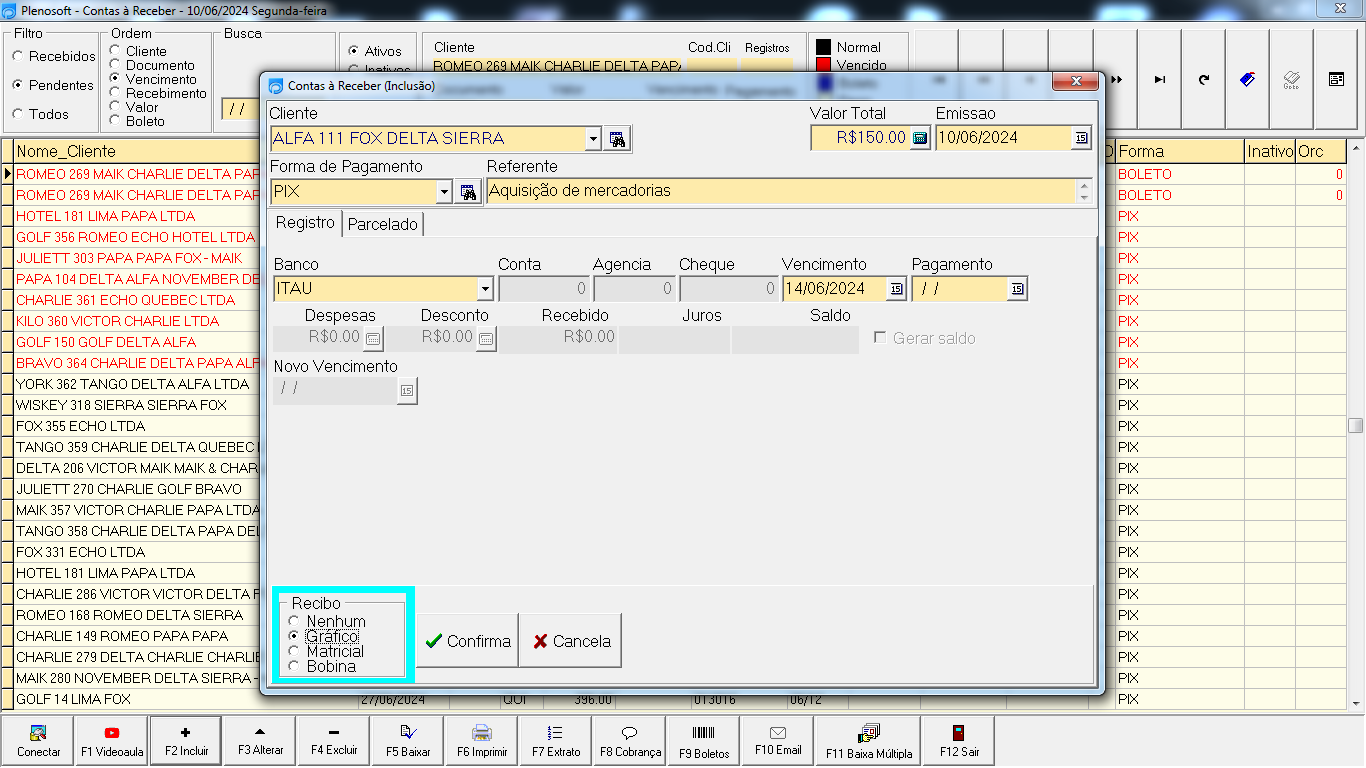This screenshot has width=1366, height=768.
Task: Open the calculator icon beside Valor Total
Action: click(921, 138)
